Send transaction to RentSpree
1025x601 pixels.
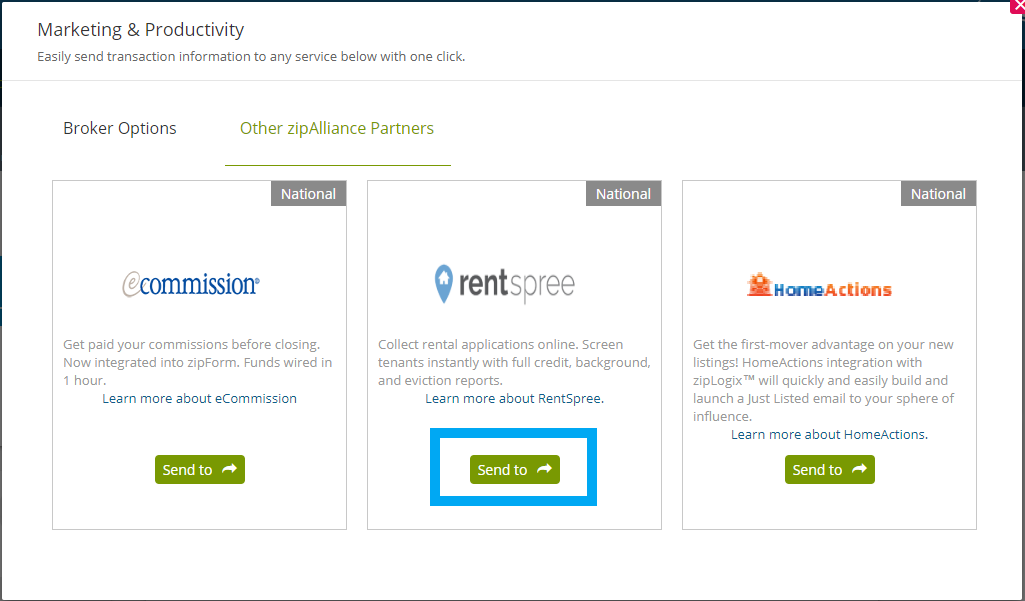coord(514,470)
